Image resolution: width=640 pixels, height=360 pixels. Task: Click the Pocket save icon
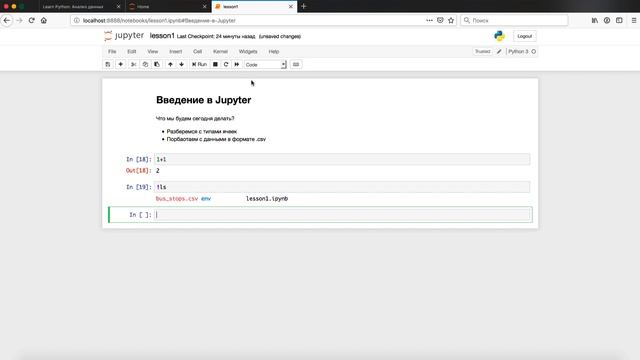pyautogui.click(x=440, y=20)
